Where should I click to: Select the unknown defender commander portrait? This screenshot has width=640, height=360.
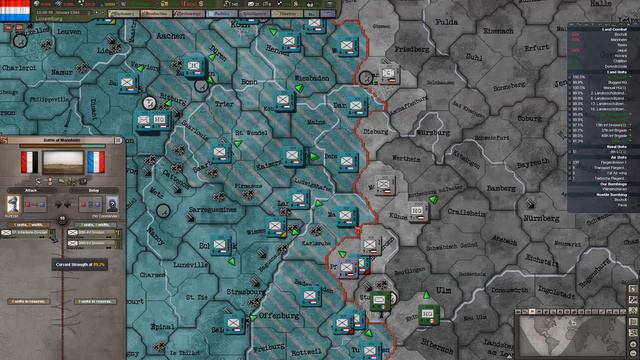pyautogui.click(x=112, y=204)
